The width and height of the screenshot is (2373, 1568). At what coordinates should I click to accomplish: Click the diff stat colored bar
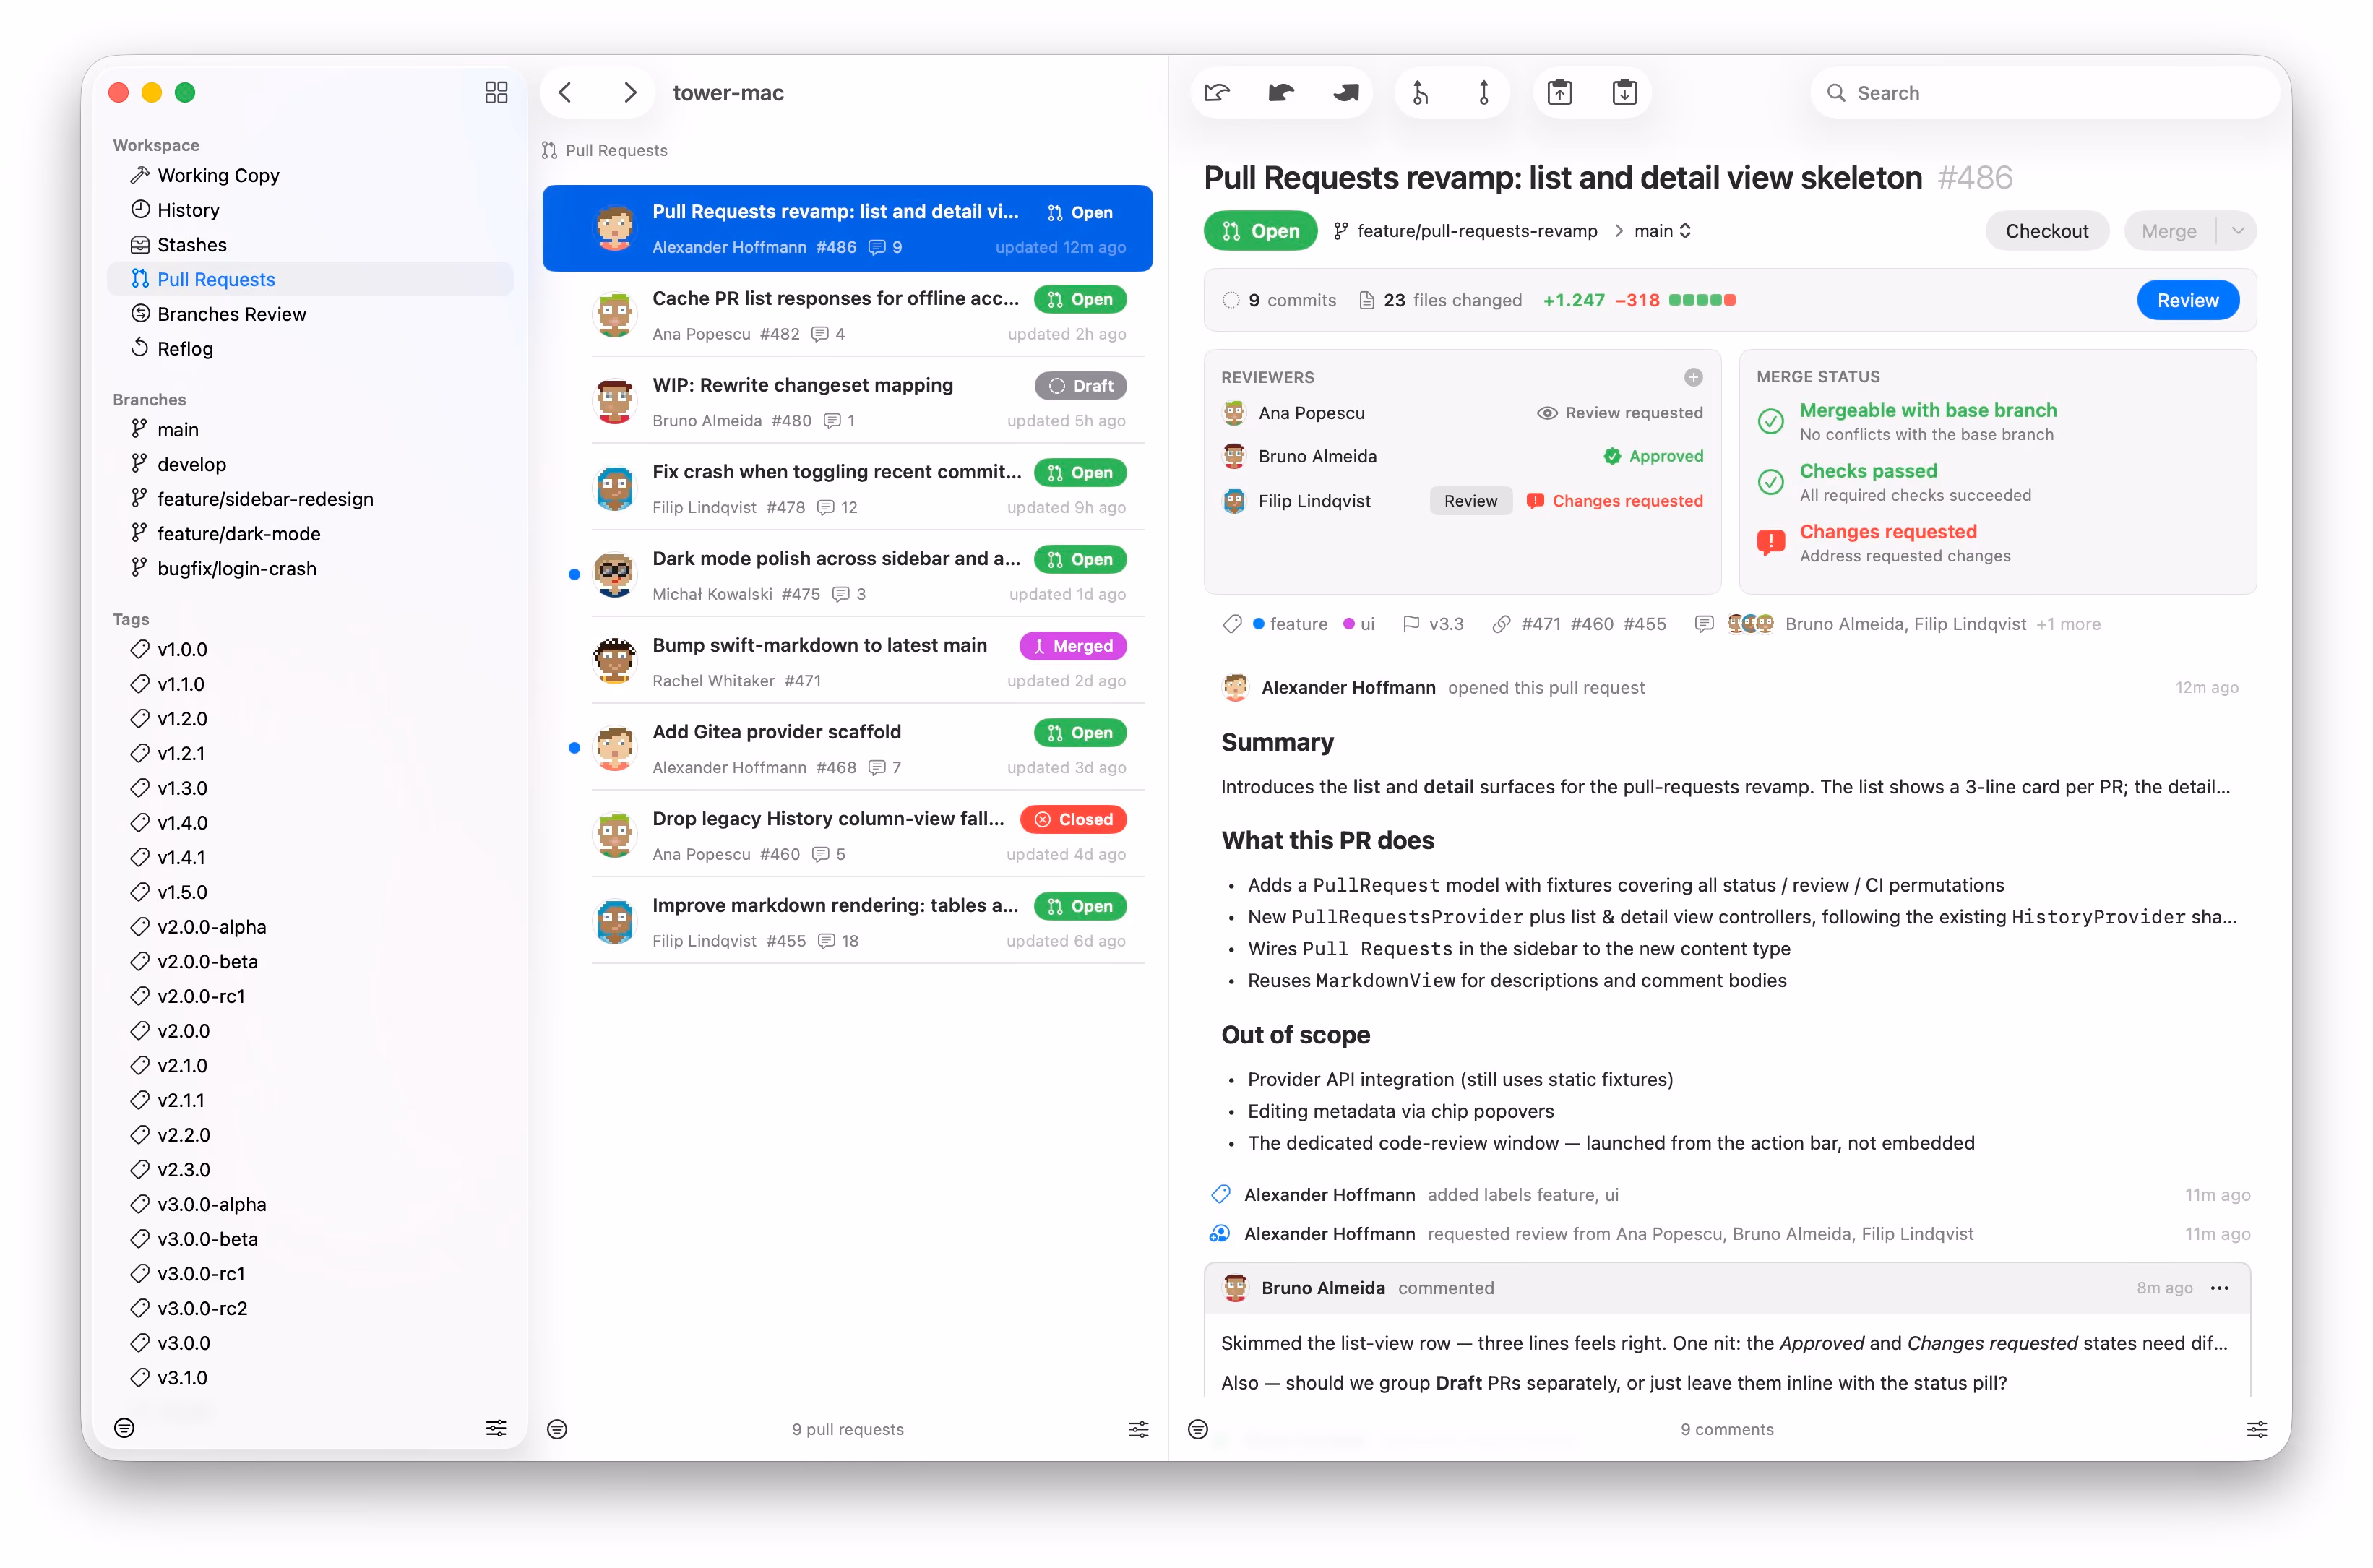coord(1702,300)
